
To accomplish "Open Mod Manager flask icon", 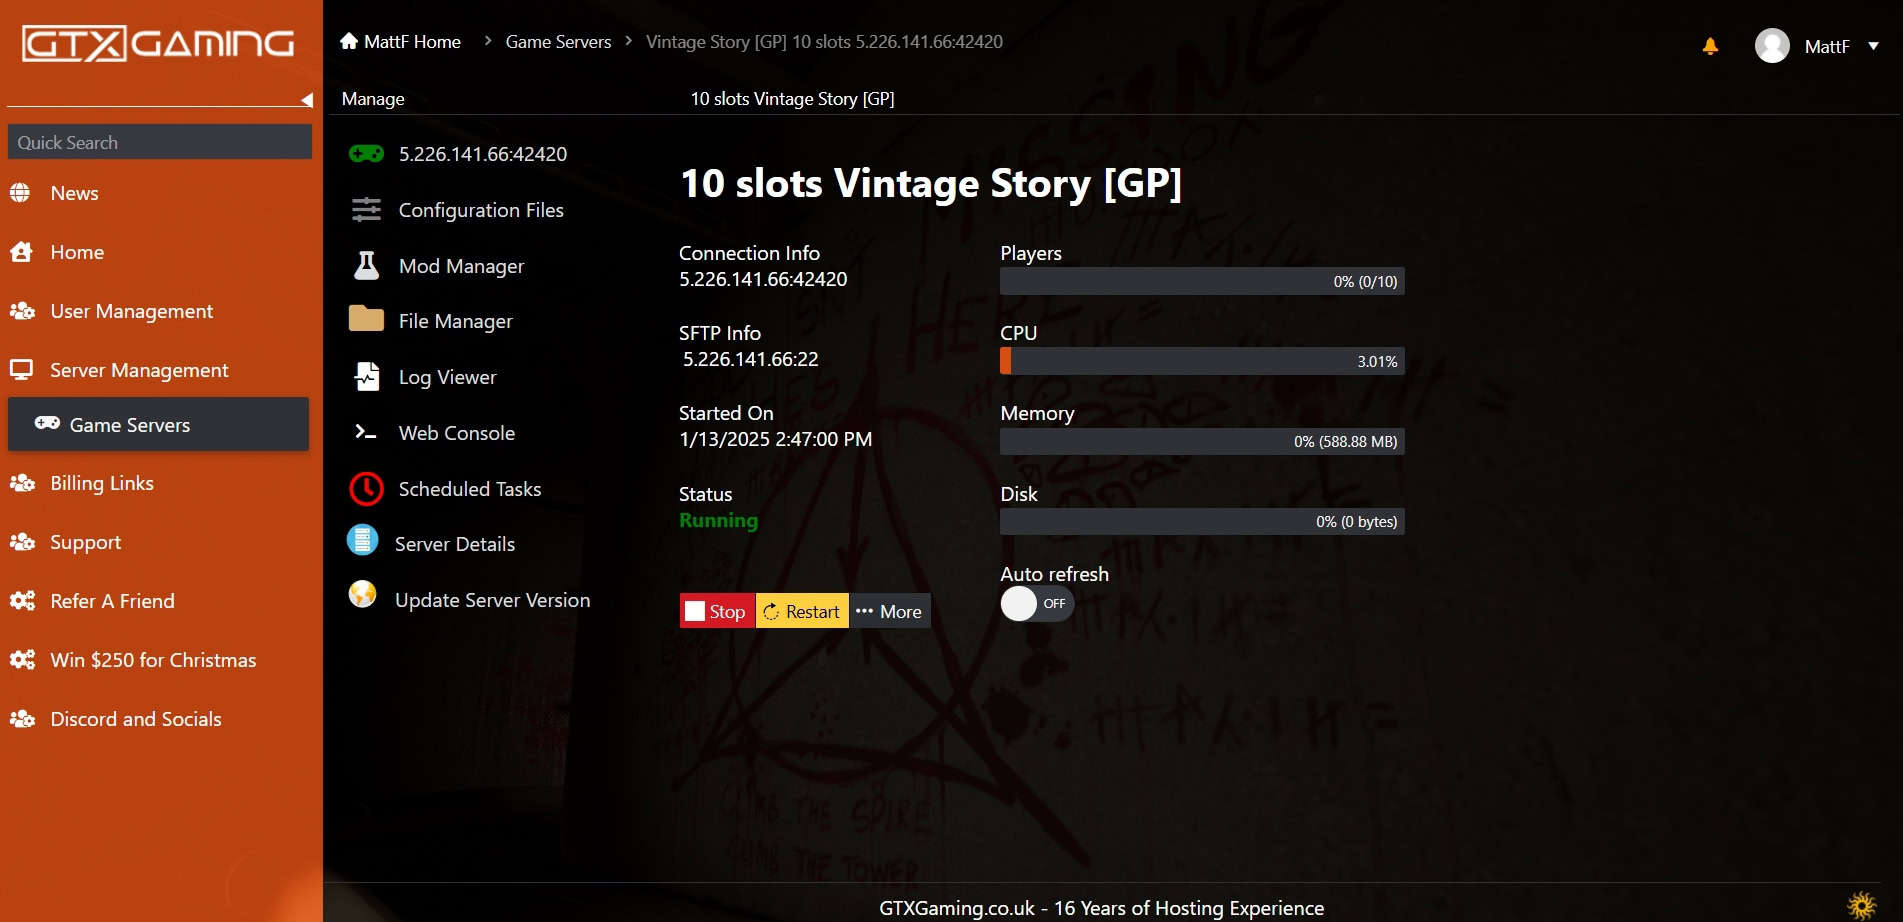I will (x=366, y=266).
